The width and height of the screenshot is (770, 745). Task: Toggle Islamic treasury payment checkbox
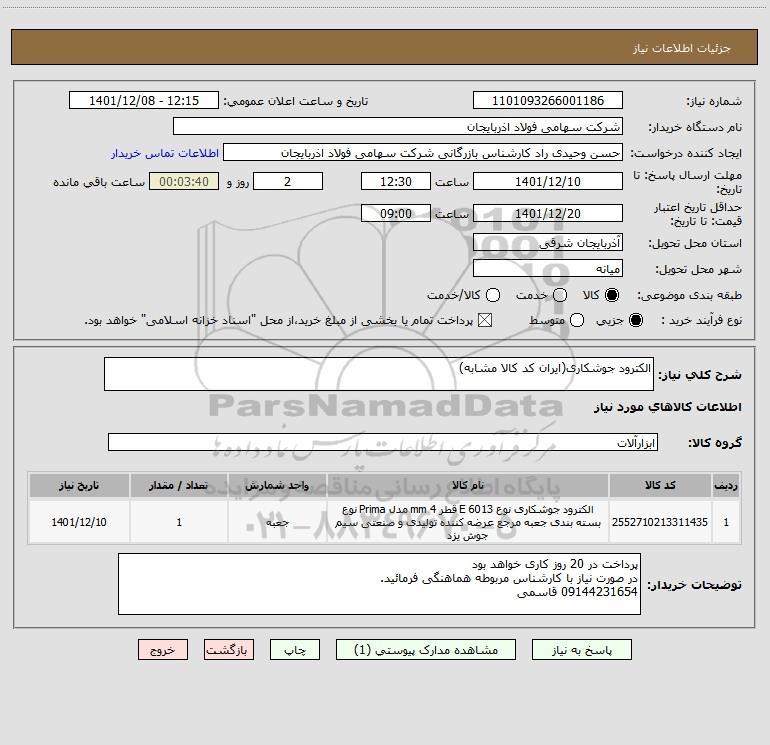pyautogui.click(x=485, y=320)
